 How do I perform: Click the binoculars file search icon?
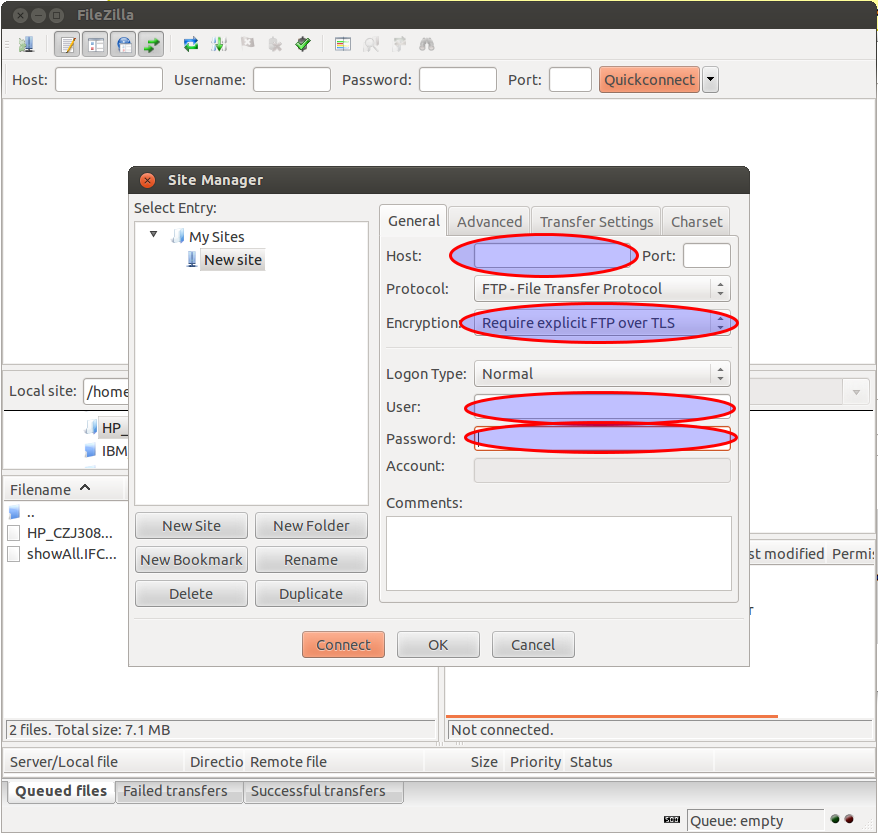(427, 44)
